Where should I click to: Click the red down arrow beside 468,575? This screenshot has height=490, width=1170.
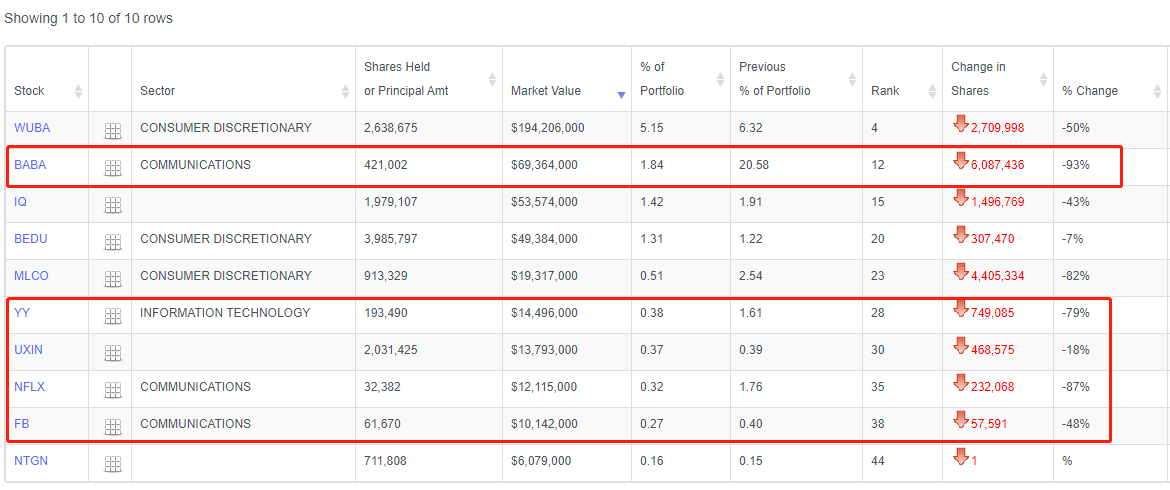[960, 345]
